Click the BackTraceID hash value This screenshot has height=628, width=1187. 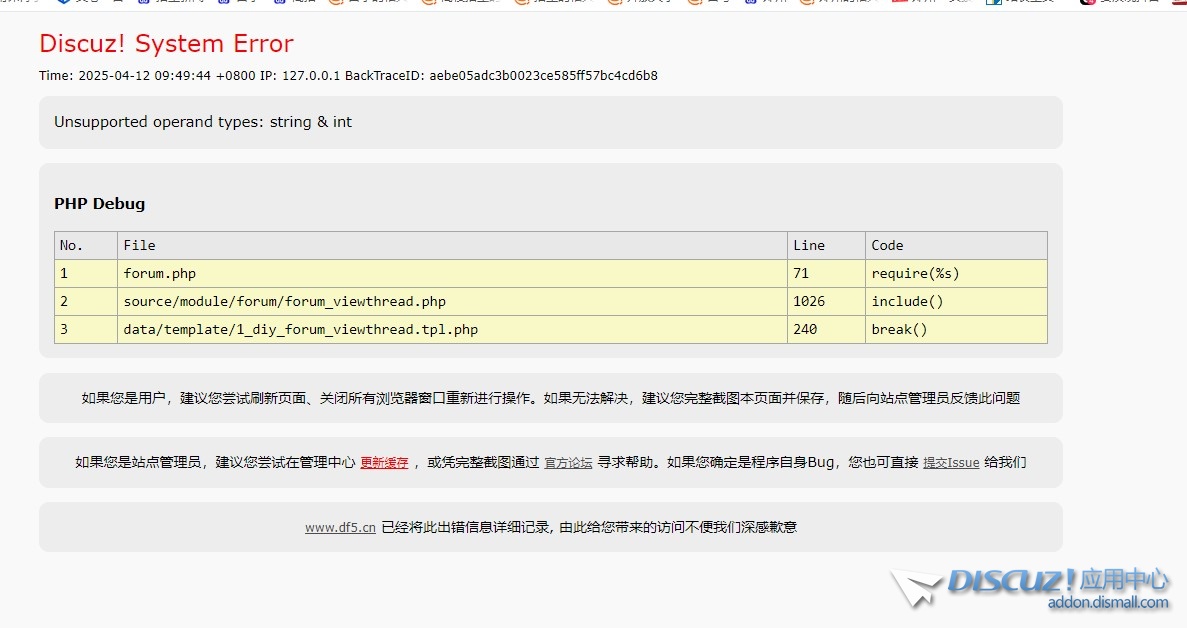543,76
